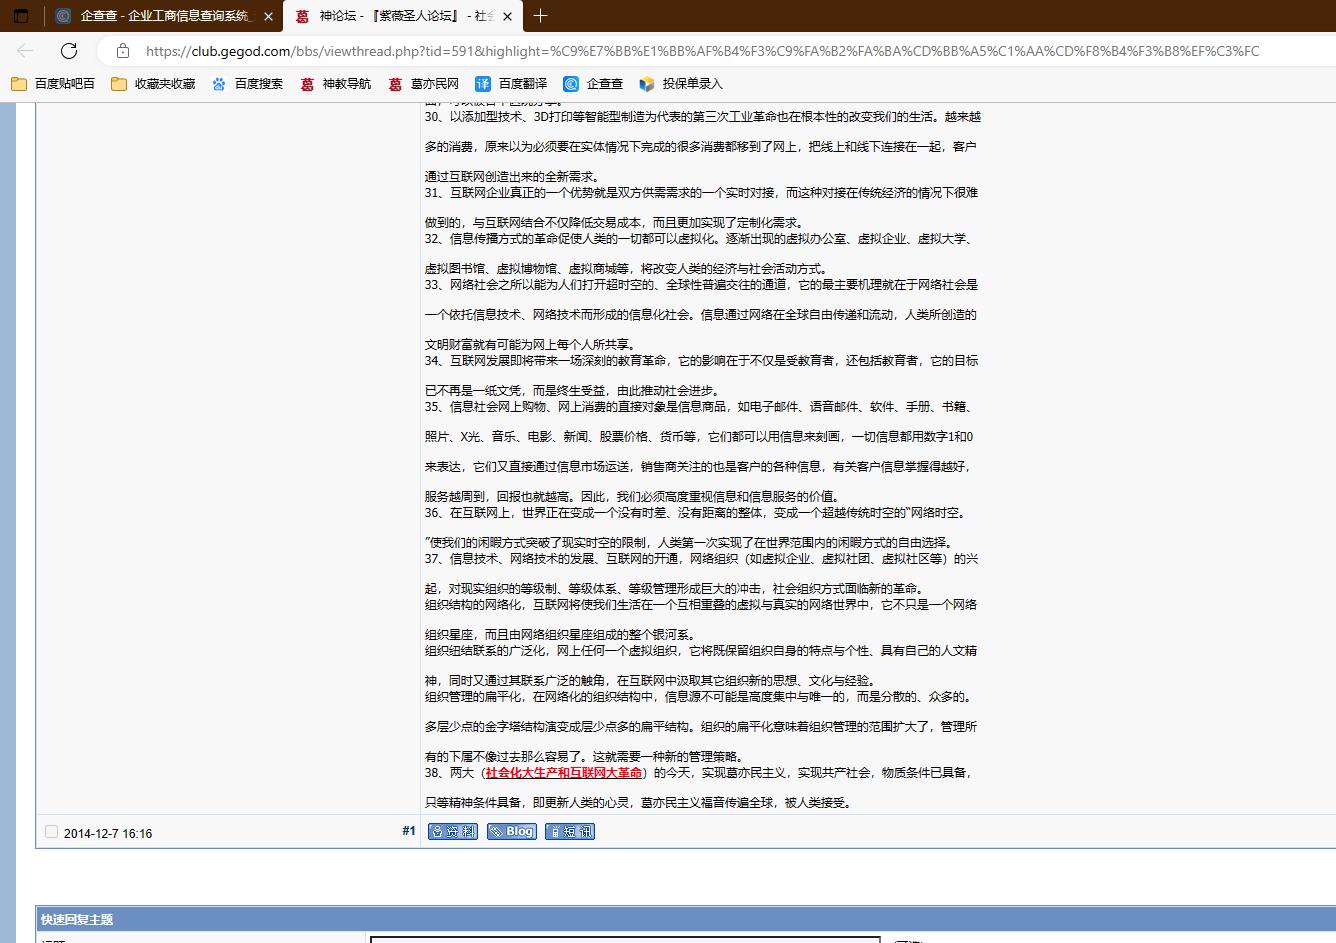Click the 资料 profile icon button
The image size is (1336, 943).
452,832
